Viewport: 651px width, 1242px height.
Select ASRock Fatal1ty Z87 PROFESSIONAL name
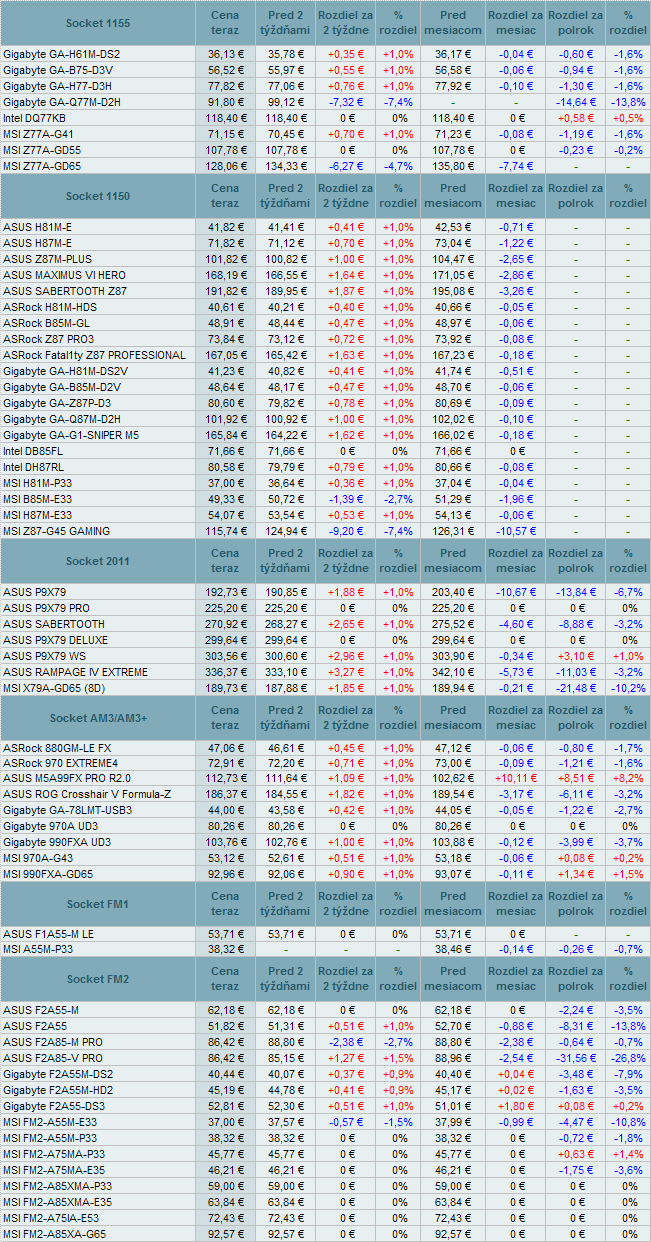coord(94,355)
